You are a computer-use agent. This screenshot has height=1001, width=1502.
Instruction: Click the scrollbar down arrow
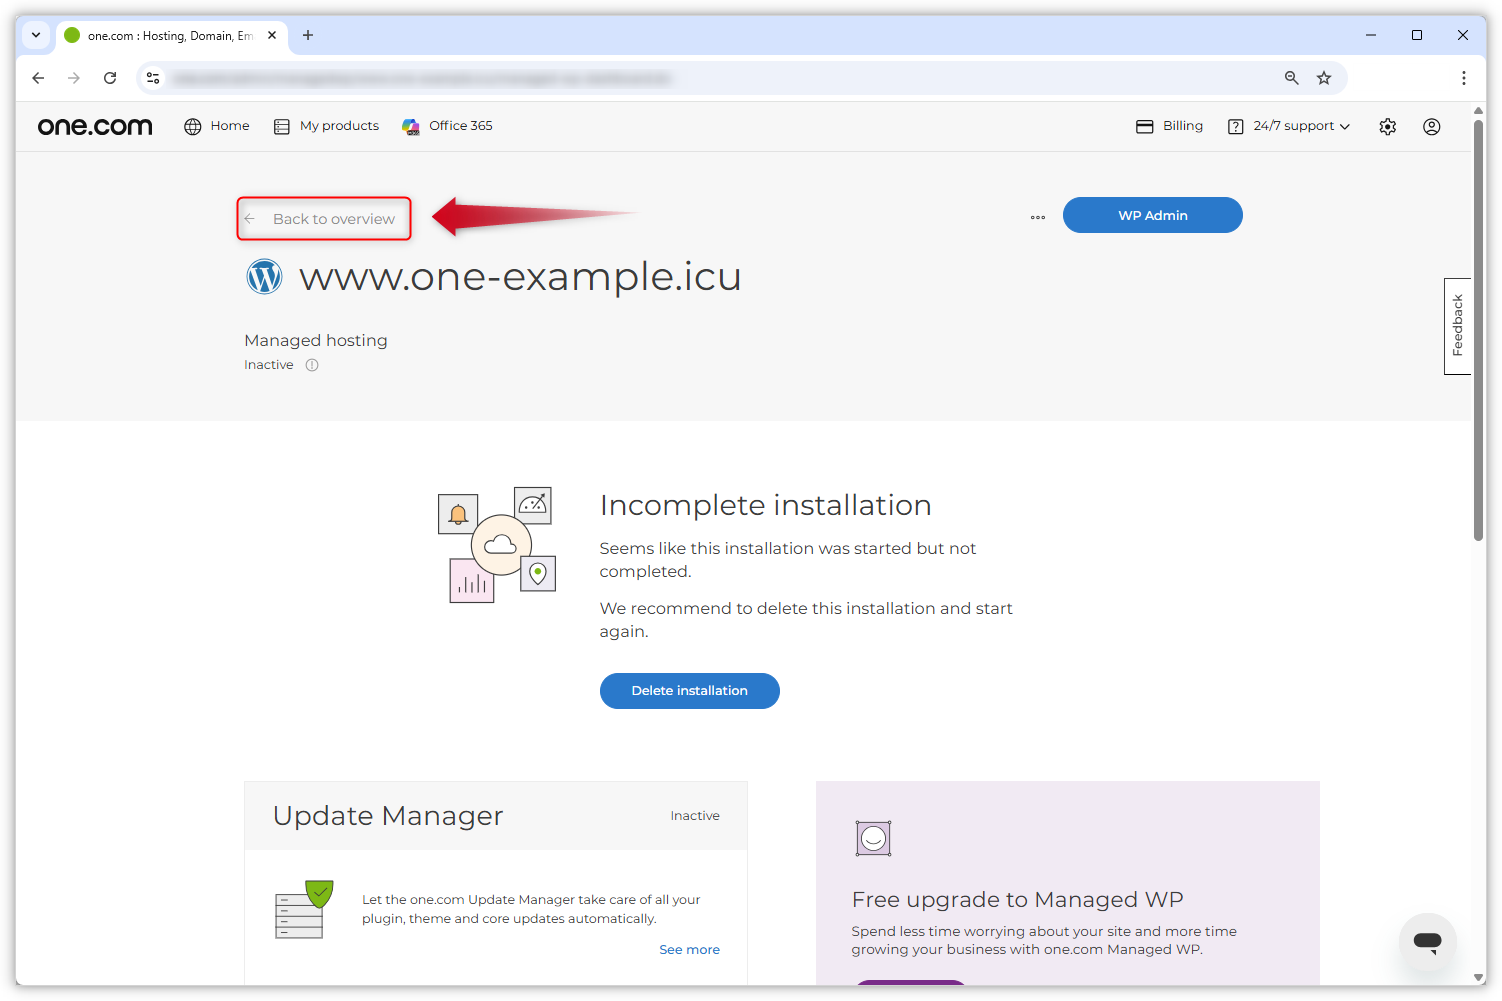click(x=1478, y=977)
